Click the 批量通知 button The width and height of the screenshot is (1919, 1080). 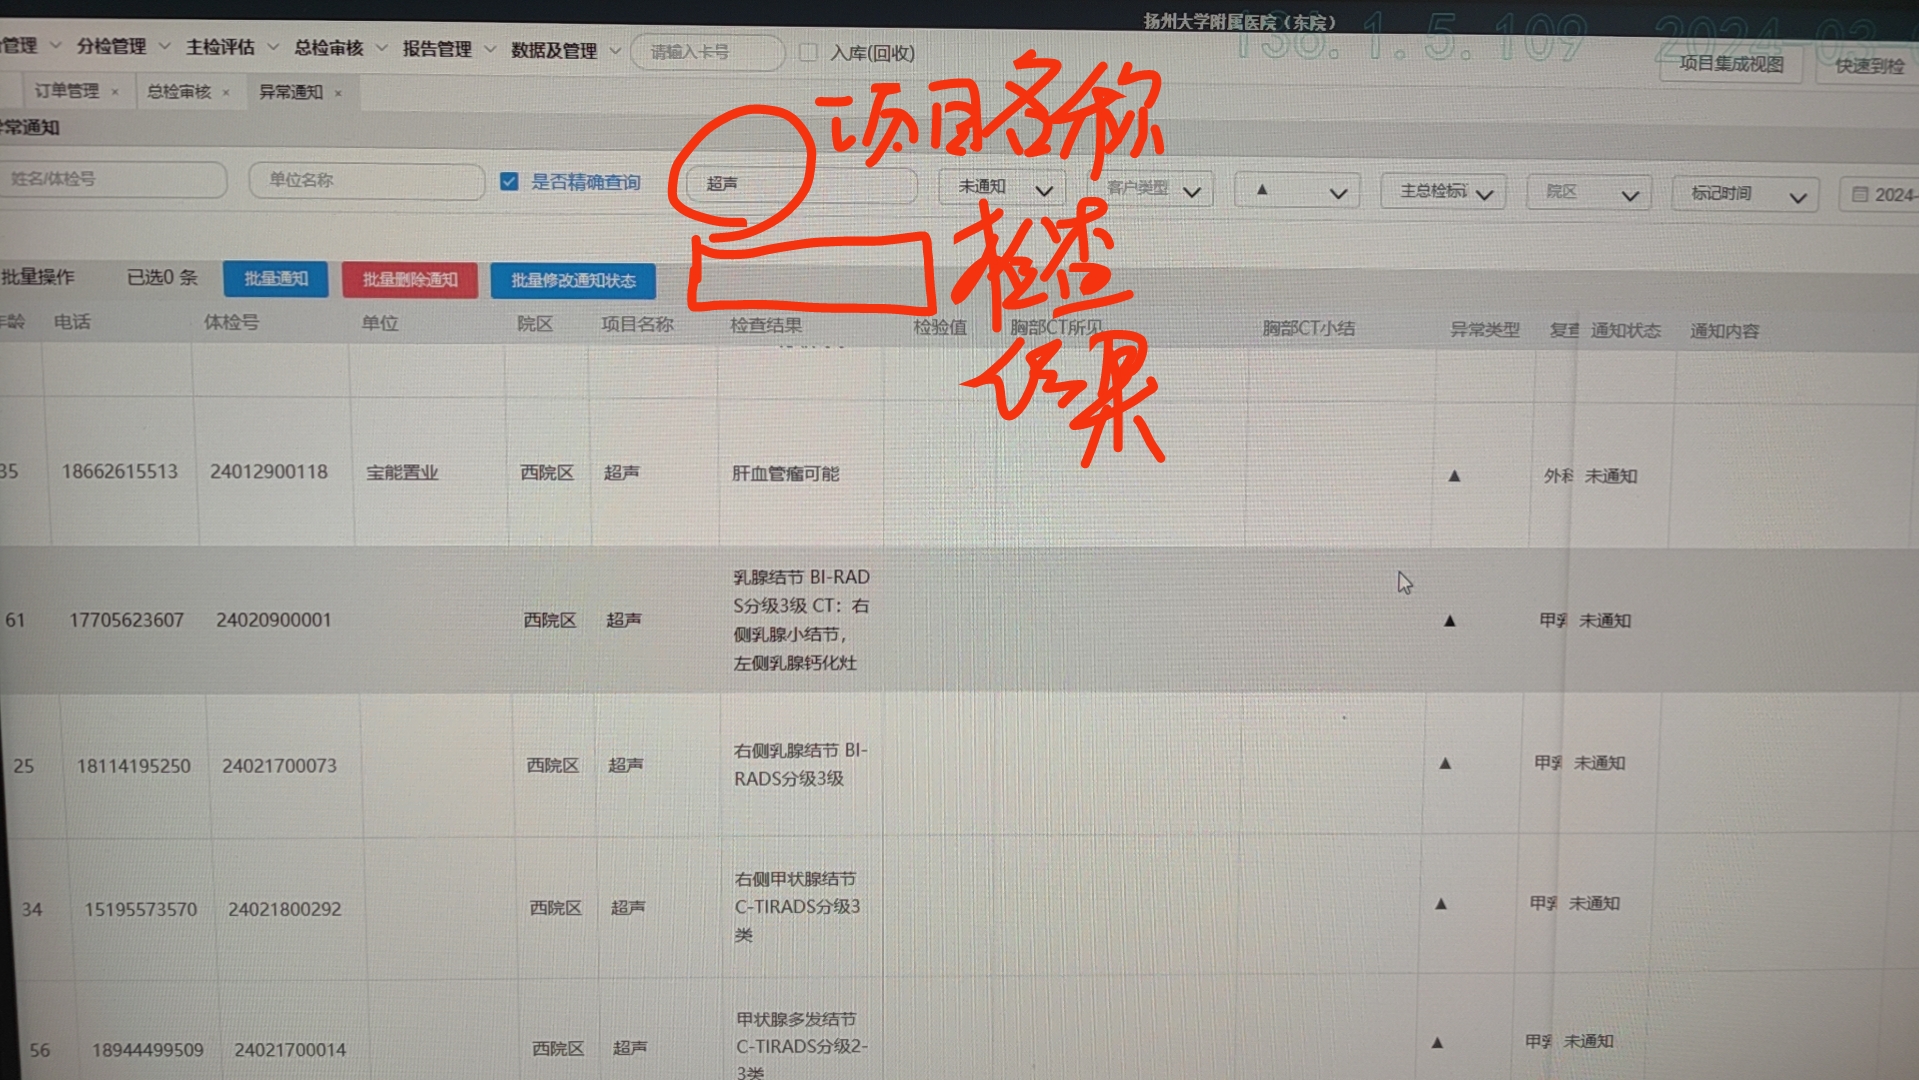pos(276,279)
